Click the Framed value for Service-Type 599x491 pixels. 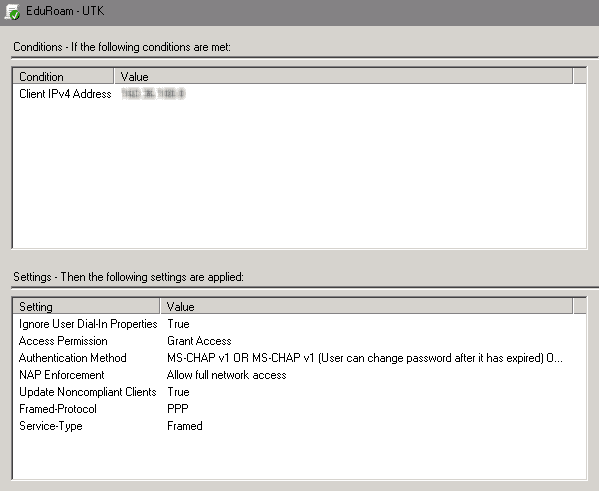tap(185, 426)
